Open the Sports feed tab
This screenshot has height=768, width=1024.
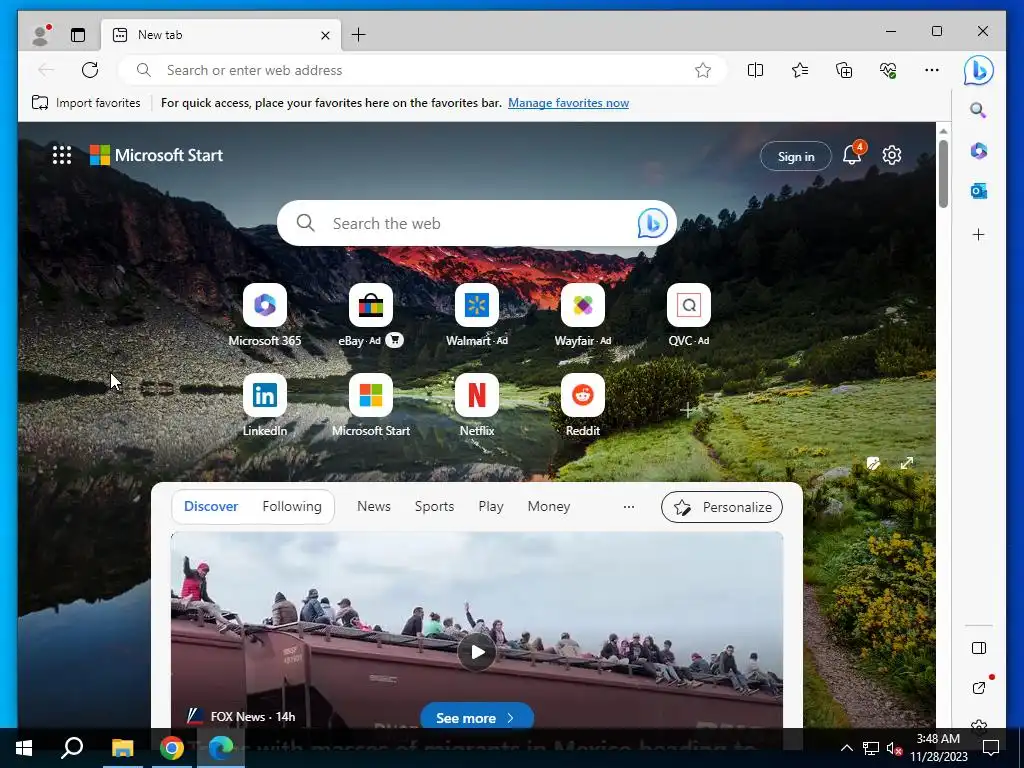tap(434, 506)
